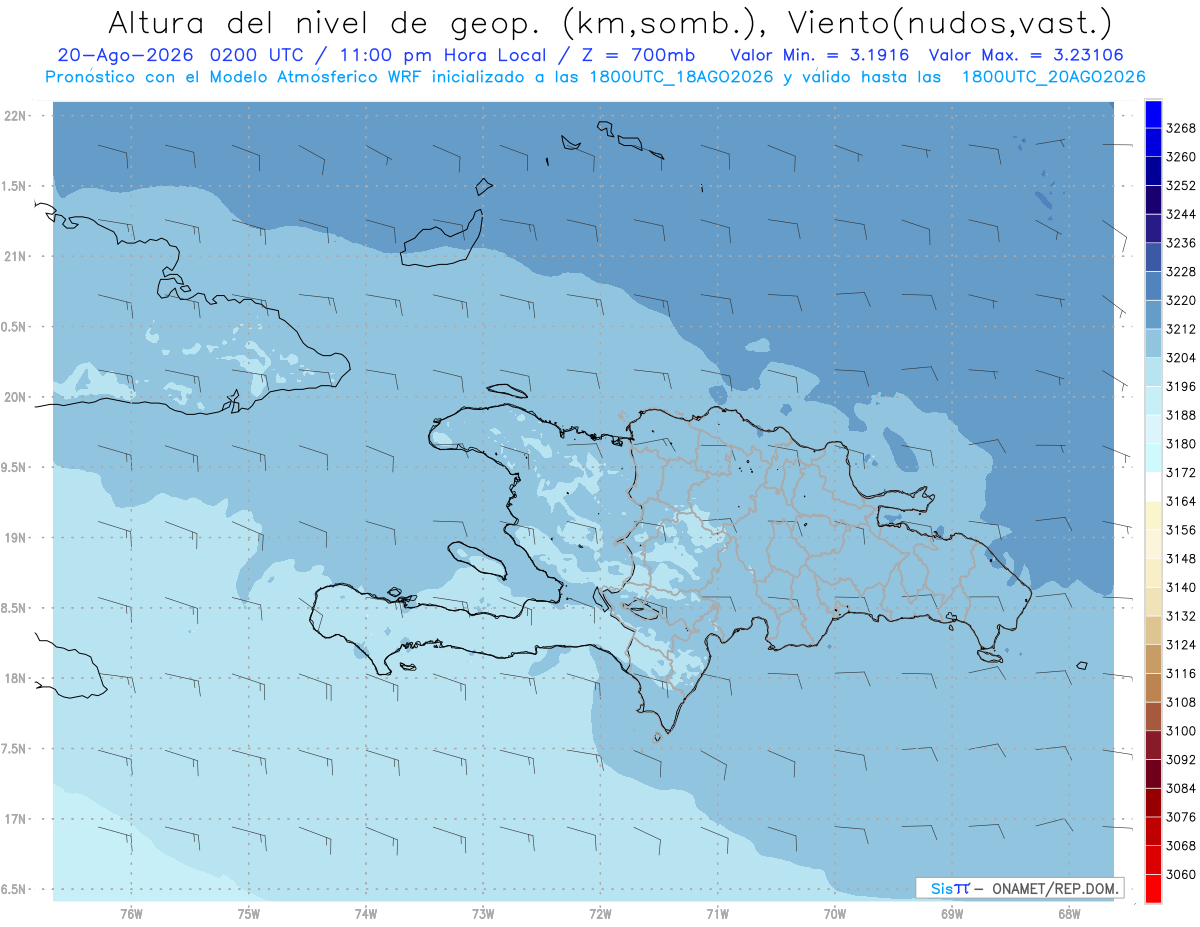The height and width of the screenshot is (927, 1200).
Task: Click the 73W longitude axis label
Action: coord(483,913)
